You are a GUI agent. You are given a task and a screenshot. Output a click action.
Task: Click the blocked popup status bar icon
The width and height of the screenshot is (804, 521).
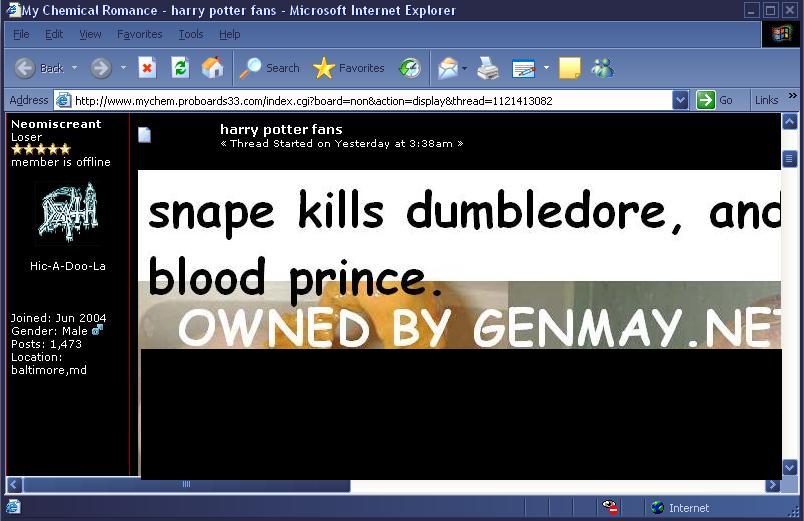(x=610, y=507)
